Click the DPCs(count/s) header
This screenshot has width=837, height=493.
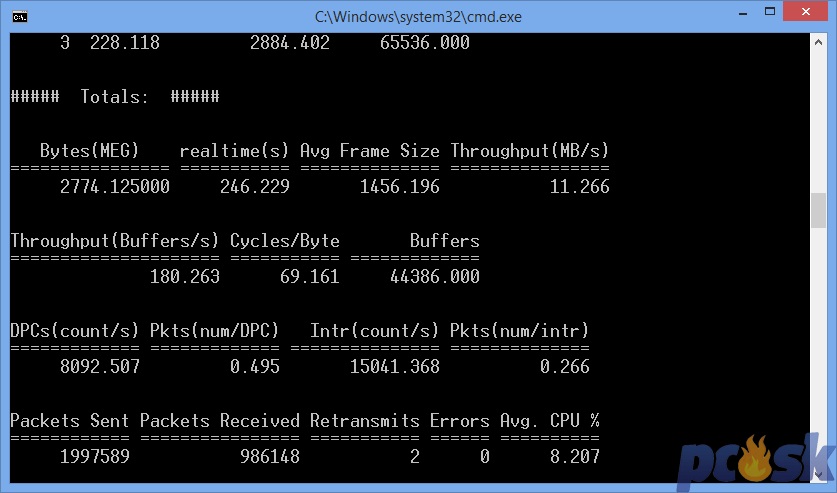click(x=75, y=331)
